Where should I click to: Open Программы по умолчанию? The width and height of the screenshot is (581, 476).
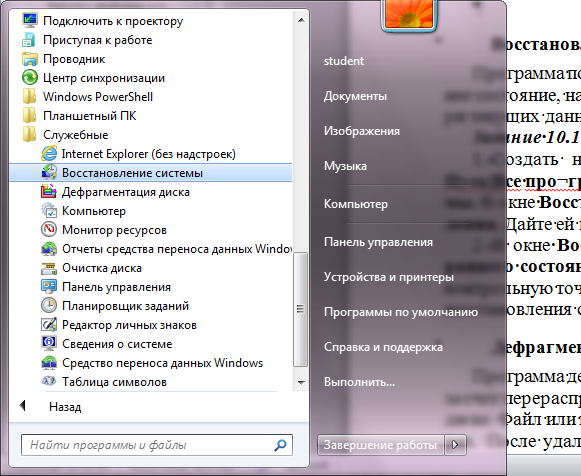point(401,312)
